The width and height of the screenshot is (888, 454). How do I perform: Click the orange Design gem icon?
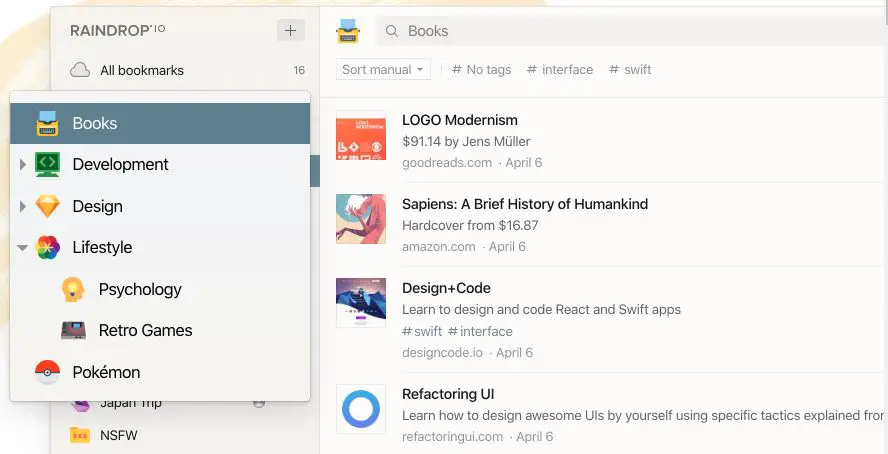(x=48, y=206)
